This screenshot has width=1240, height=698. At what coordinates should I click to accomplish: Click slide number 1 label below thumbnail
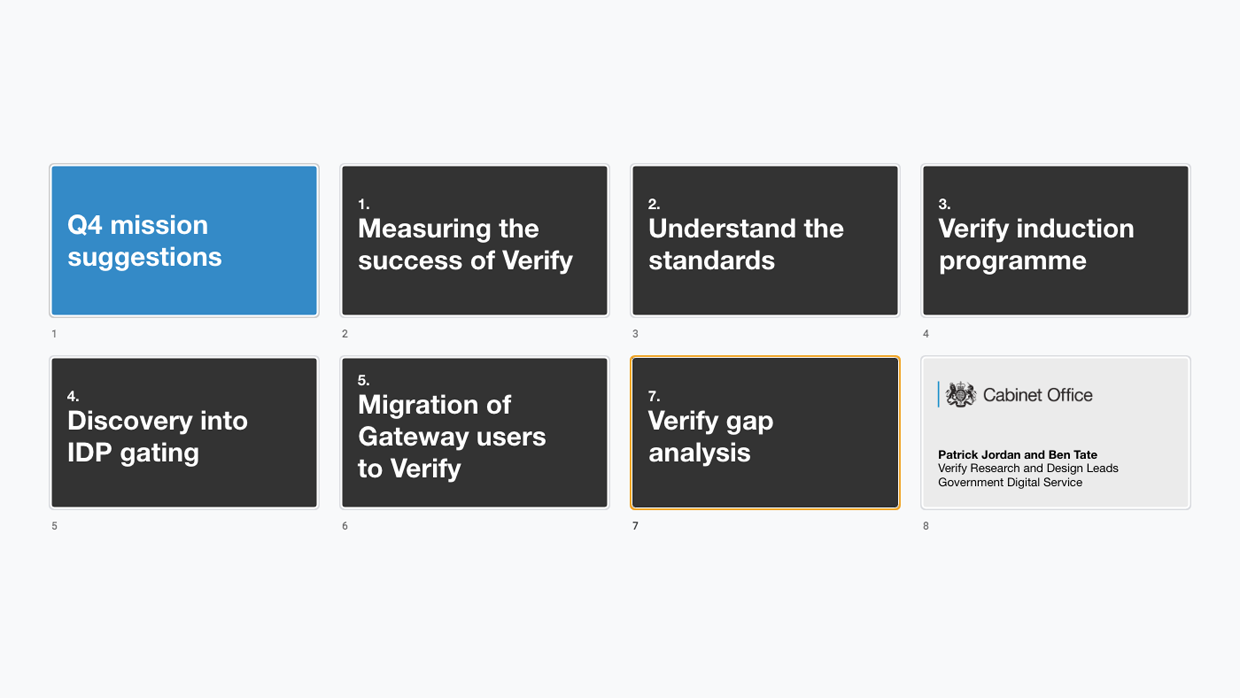(x=54, y=334)
